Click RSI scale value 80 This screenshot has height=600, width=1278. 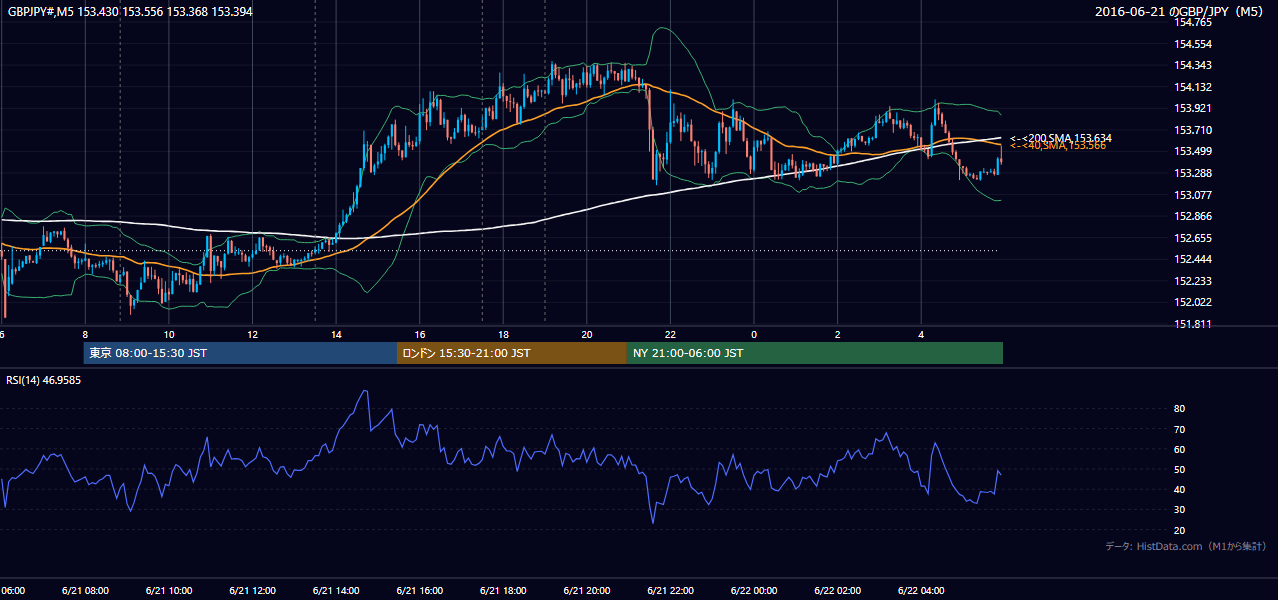pos(1179,409)
